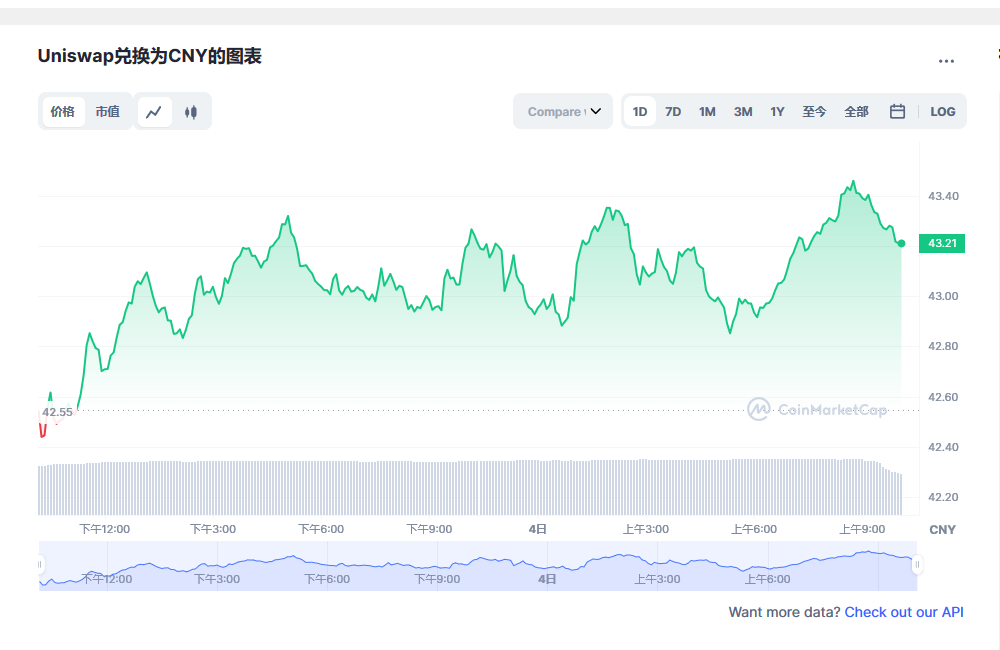Click the 上午9:00 label on main x-axis
This screenshot has width=1000, height=650.
[x=862, y=529]
